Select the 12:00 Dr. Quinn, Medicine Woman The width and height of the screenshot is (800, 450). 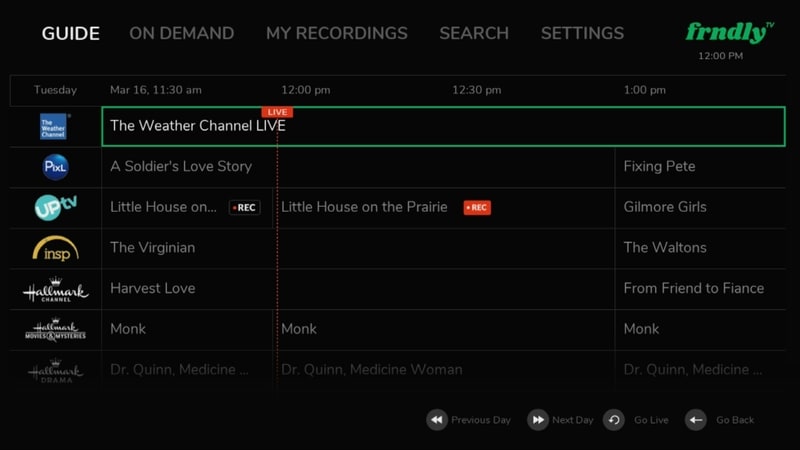click(x=444, y=370)
